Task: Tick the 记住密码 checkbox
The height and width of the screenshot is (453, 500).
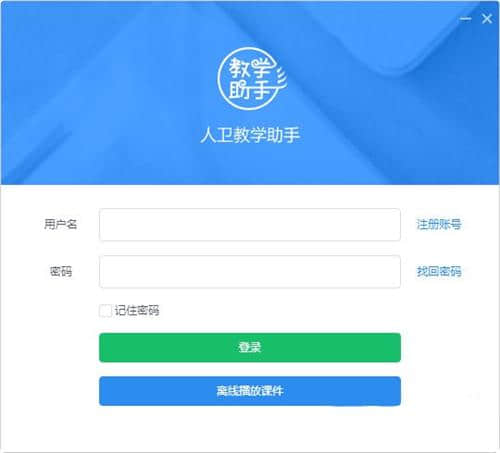Action: pyautogui.click(x=105, y=311)
